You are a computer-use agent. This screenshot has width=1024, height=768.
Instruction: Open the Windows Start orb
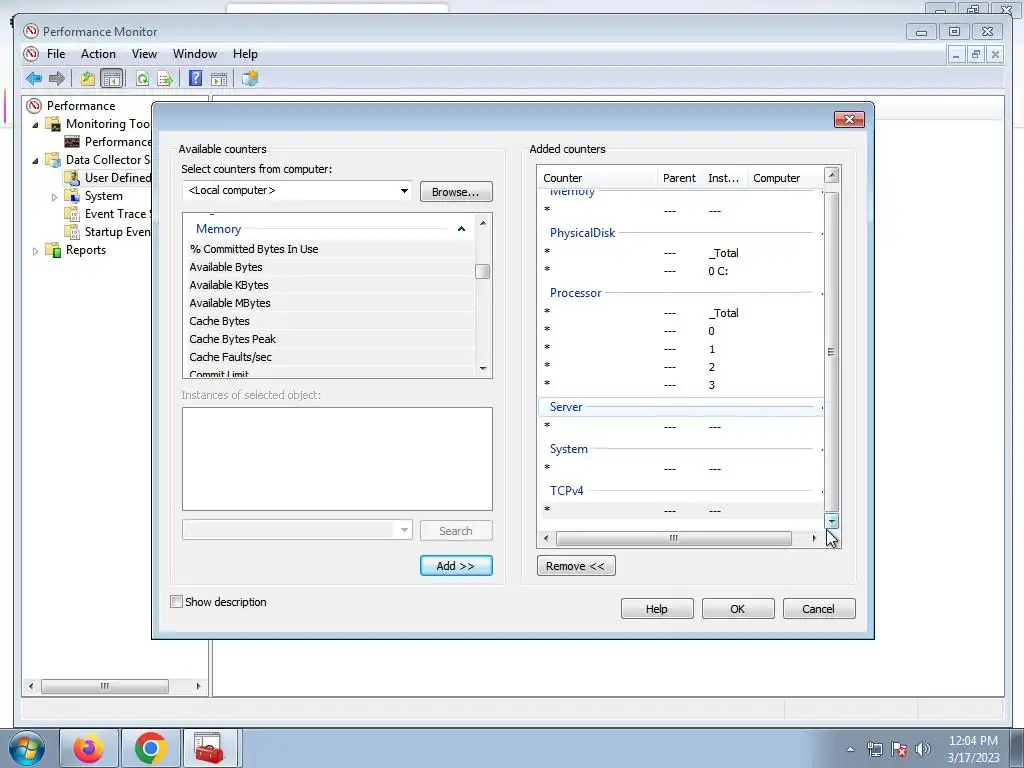point(26,748)
